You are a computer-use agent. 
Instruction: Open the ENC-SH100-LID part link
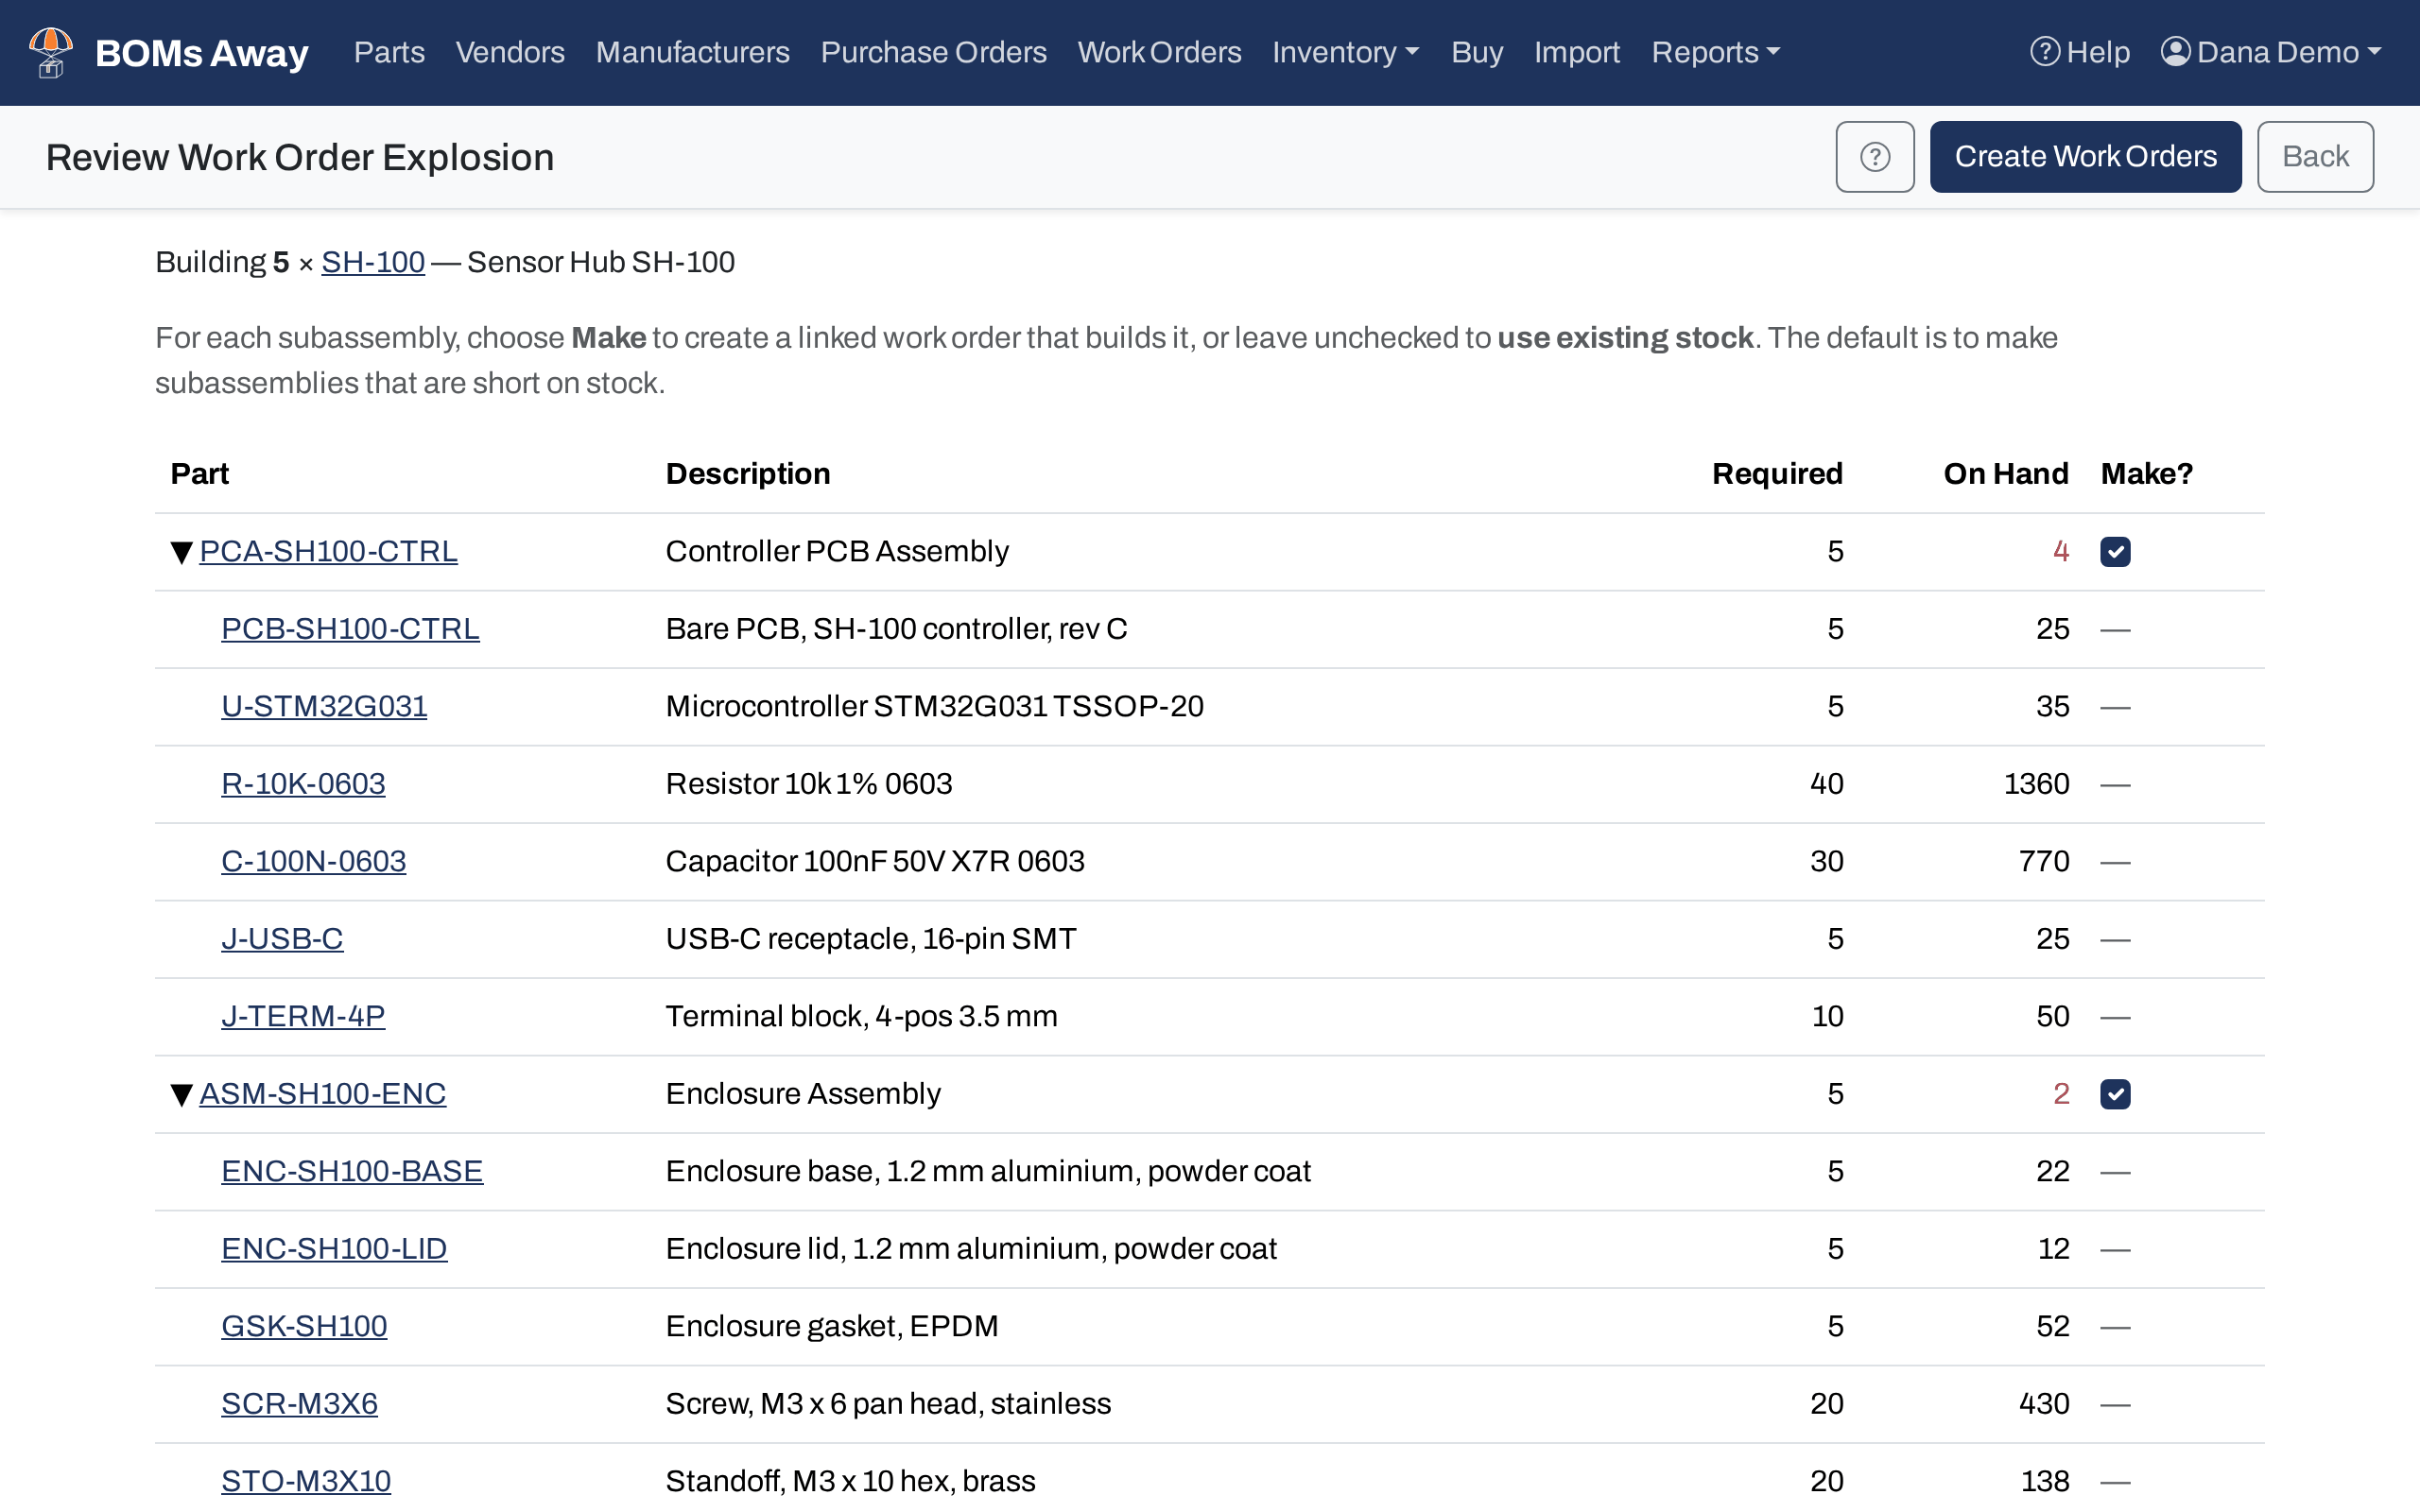[334, 1249]
